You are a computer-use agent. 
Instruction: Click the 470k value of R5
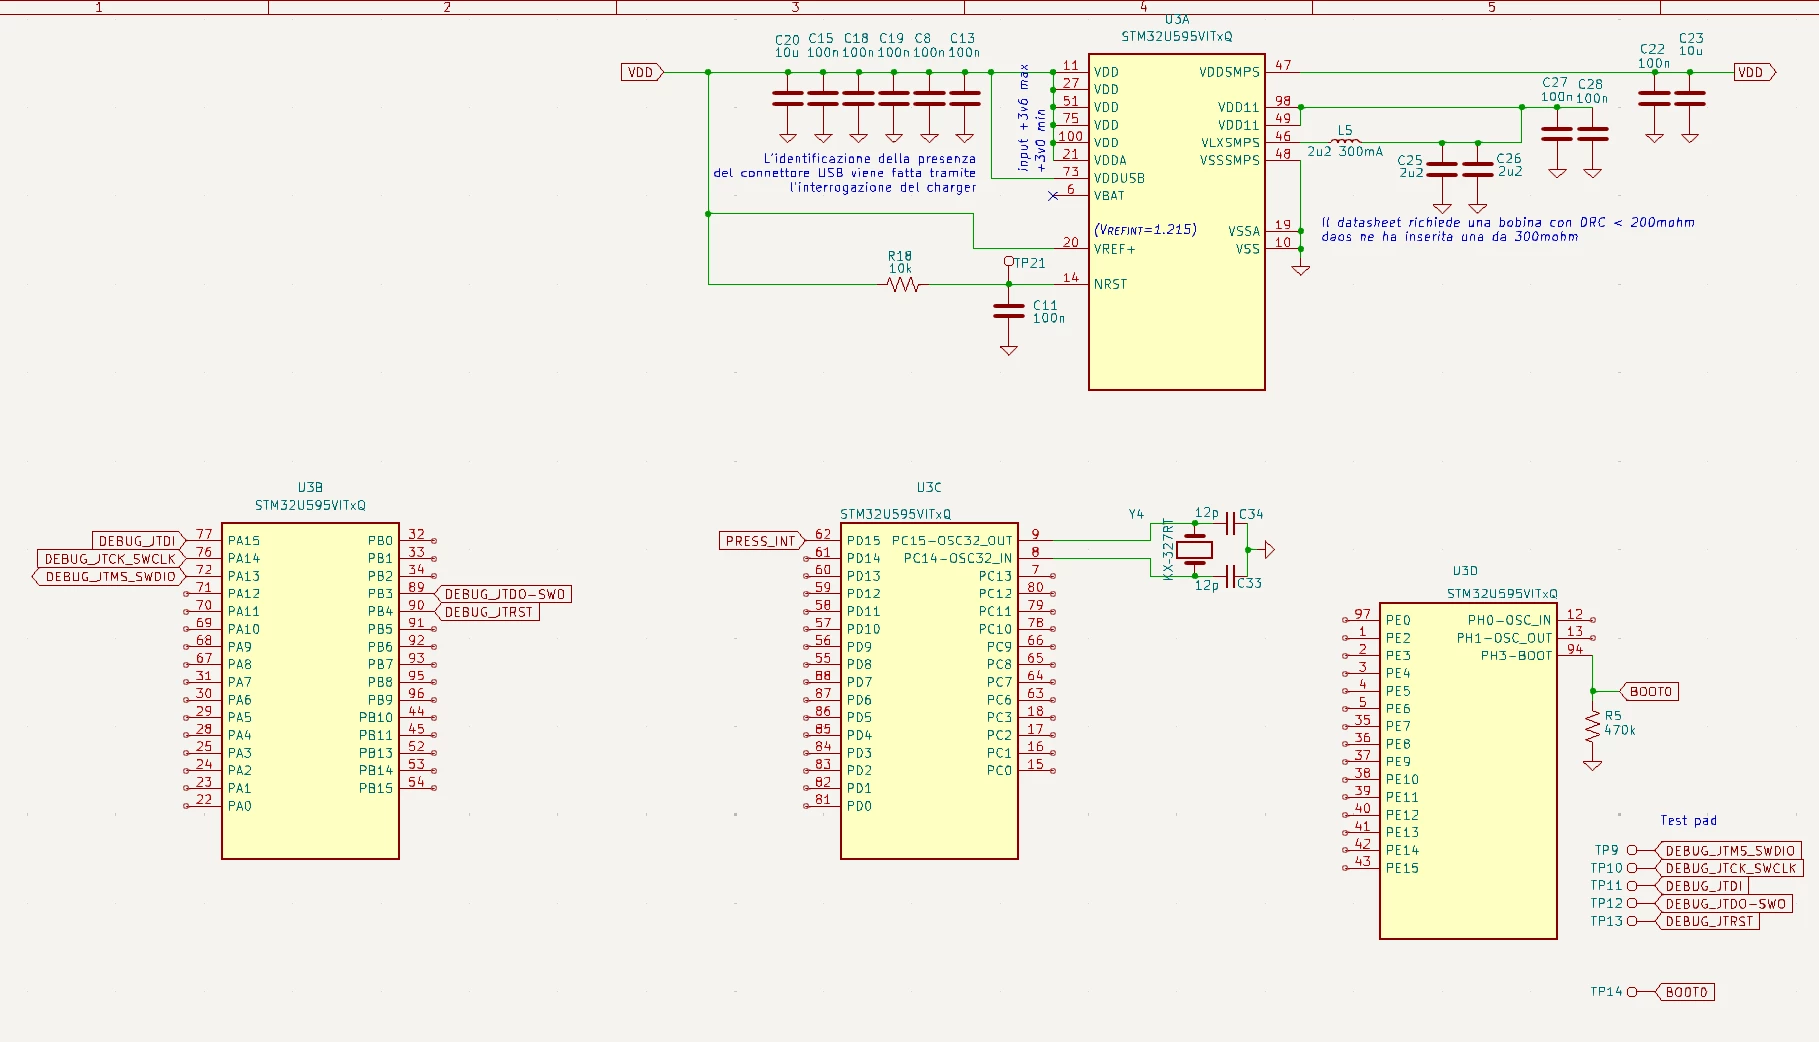click(x=1620, y=730)
